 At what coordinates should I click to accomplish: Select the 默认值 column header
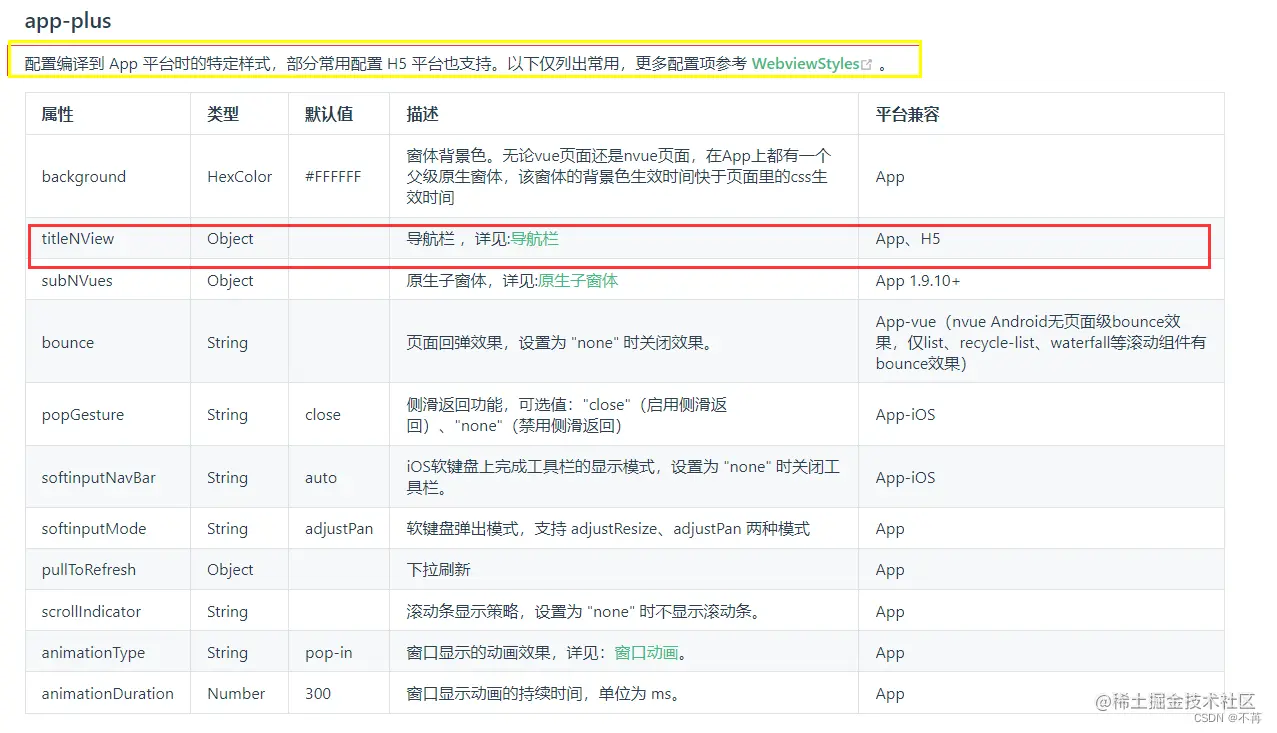click(x=331, y=113)
